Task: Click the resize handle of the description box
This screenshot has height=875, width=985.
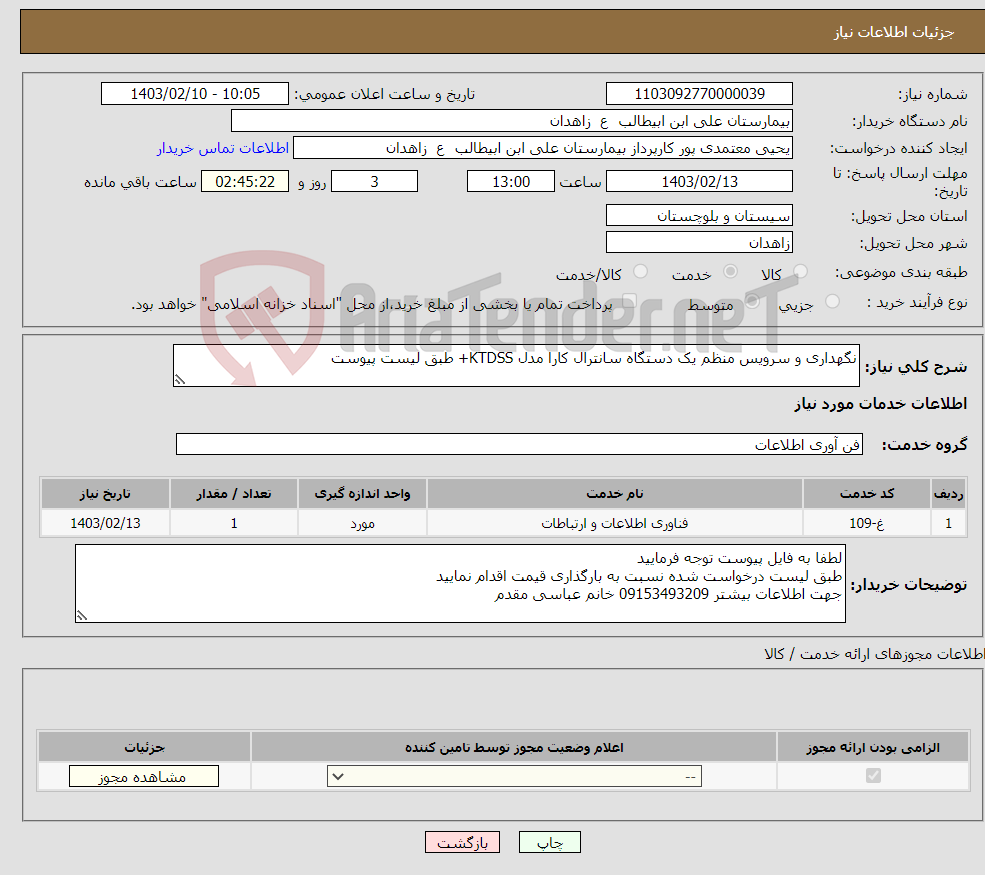Action: click(x=180, y=379)
